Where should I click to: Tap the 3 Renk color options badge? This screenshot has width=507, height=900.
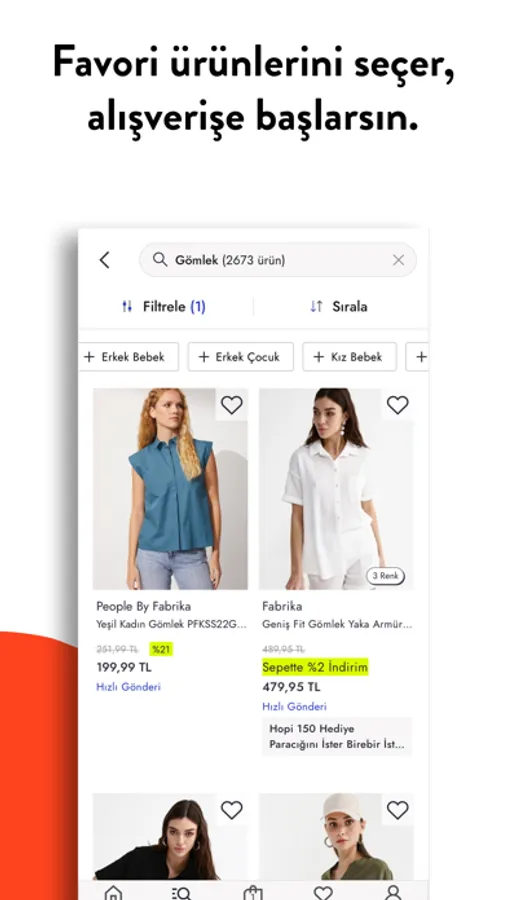386,576
